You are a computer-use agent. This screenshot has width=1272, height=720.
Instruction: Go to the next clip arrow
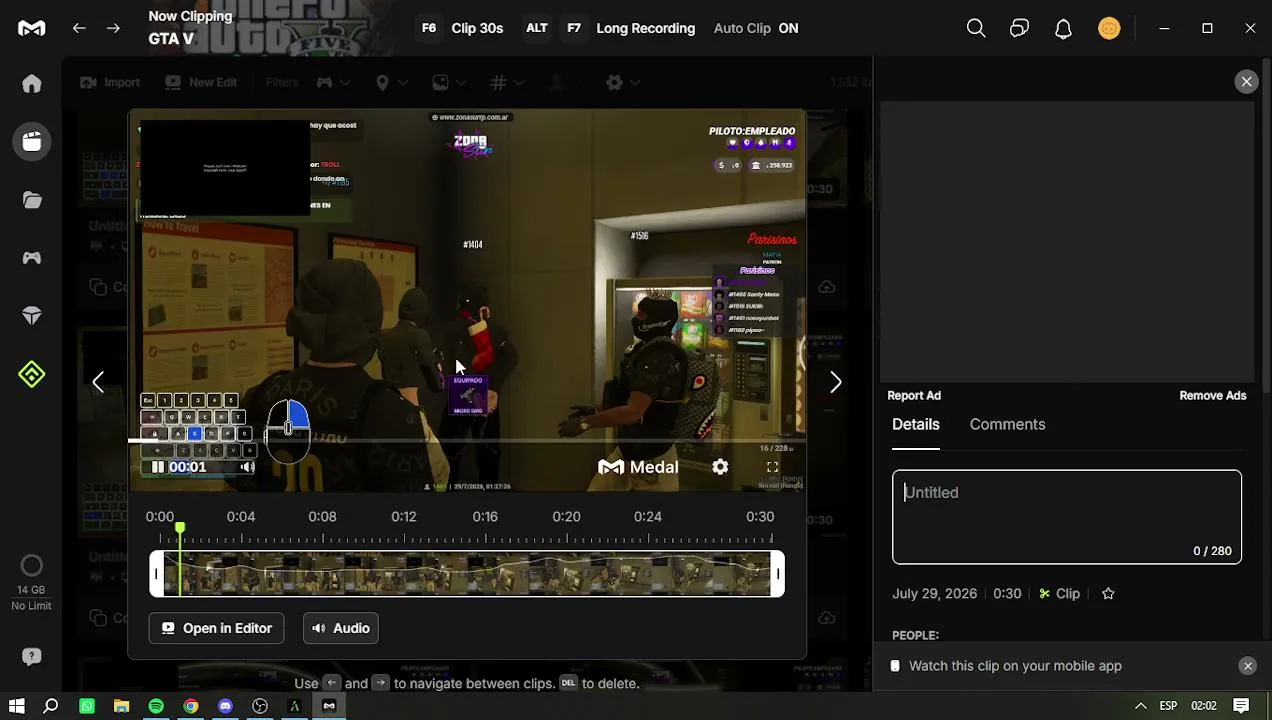click(836, 382)
